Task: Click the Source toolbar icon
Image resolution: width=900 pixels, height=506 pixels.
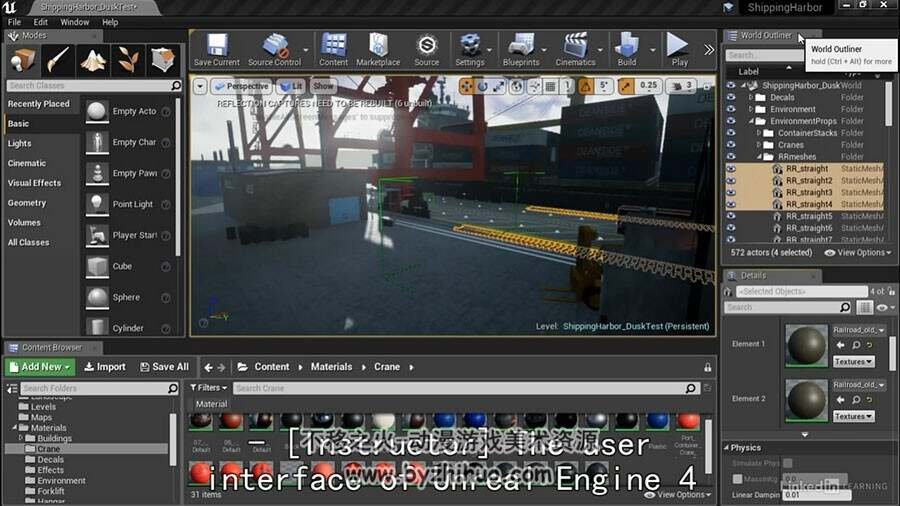Action: 426,50
